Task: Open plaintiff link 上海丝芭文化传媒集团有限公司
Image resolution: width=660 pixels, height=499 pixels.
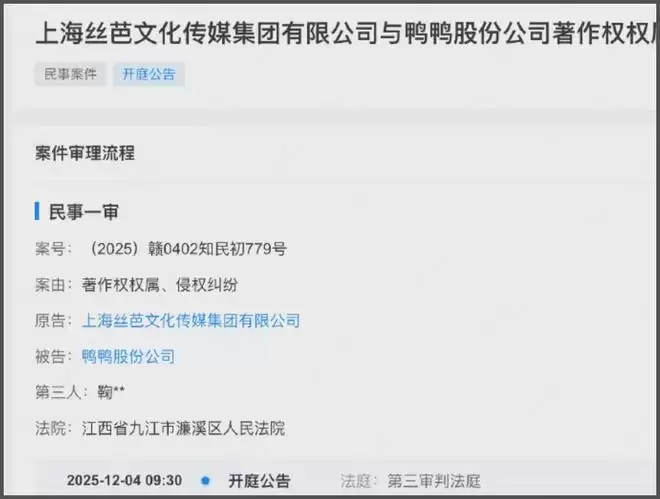Action: (x=191, y=321)
